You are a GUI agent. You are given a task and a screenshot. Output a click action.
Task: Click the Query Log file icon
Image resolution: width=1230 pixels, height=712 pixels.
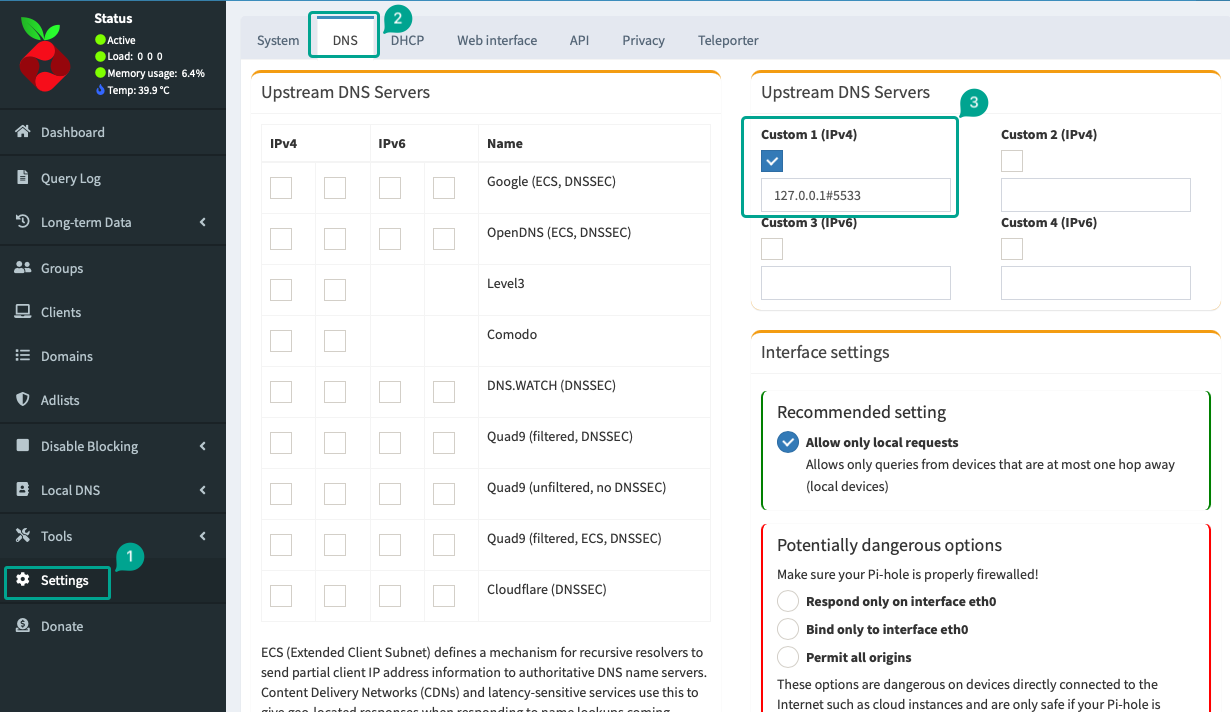(23, 178)
